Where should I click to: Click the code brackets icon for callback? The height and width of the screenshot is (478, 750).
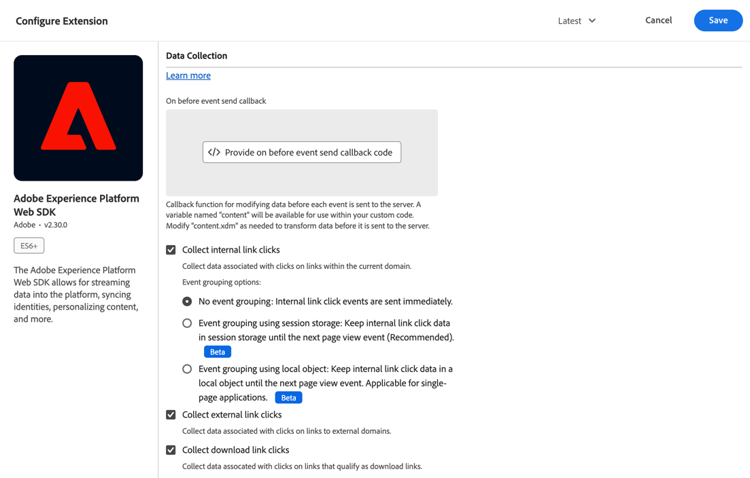[214, 153]
